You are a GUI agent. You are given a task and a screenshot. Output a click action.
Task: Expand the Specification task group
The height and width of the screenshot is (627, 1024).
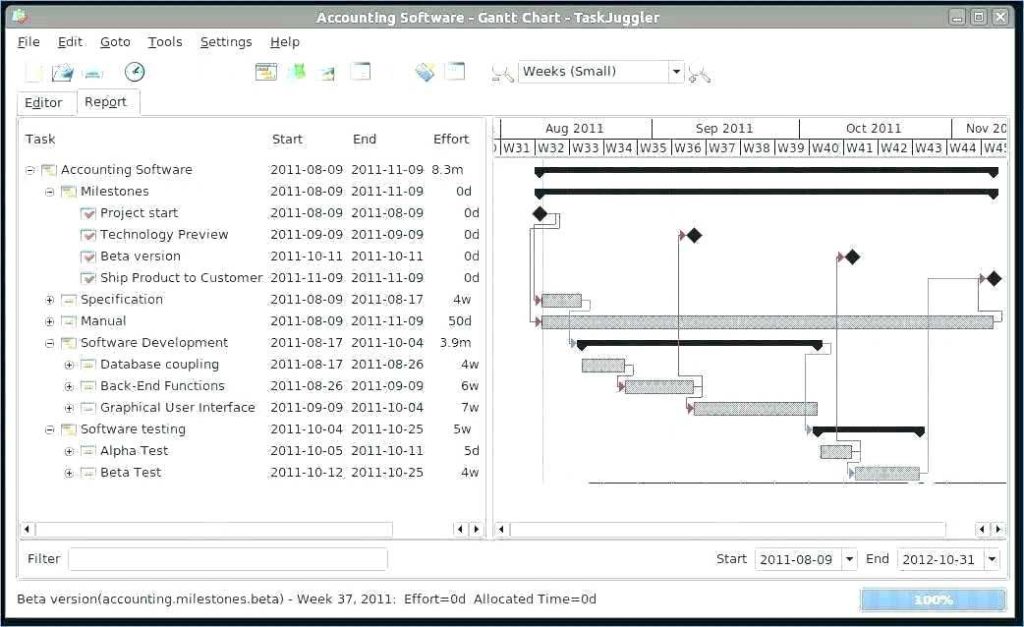pyautogui.click(x=49, y=299)
